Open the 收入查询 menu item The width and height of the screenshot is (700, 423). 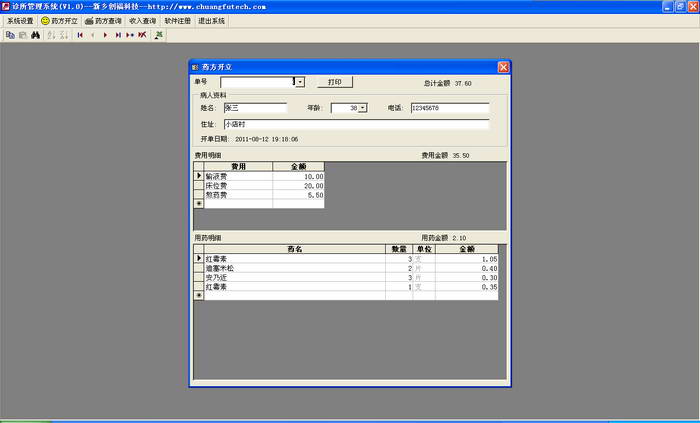coord(142,20)
